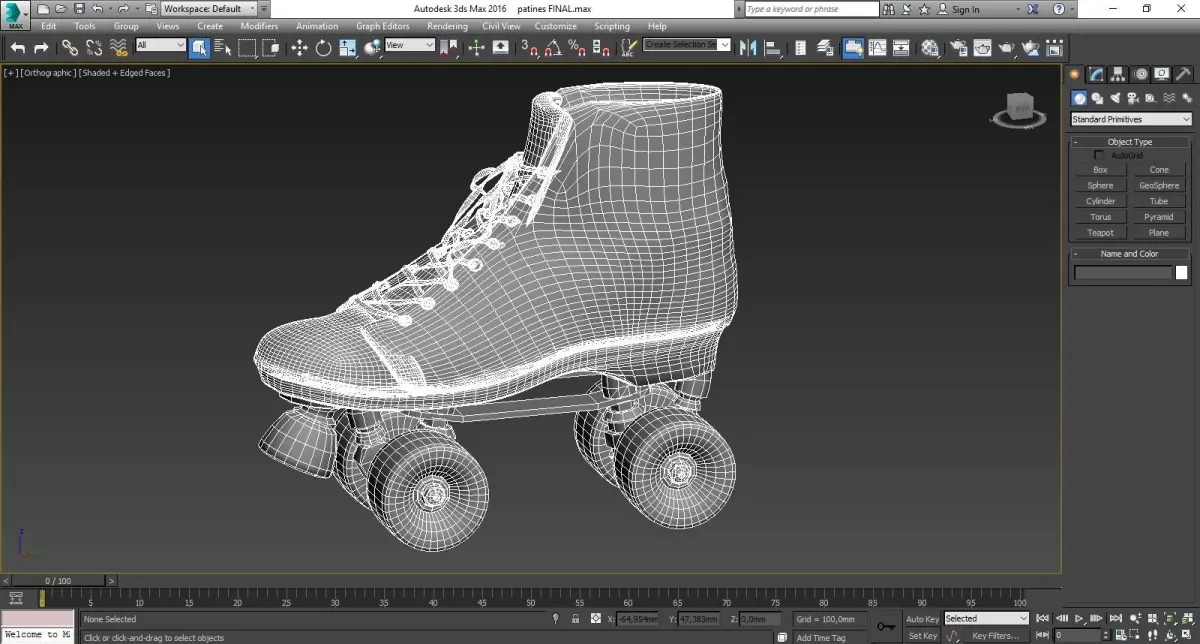The image size is (1200, 644).
Task: Toggle Set Key mode
Action: tap(922, 636)
